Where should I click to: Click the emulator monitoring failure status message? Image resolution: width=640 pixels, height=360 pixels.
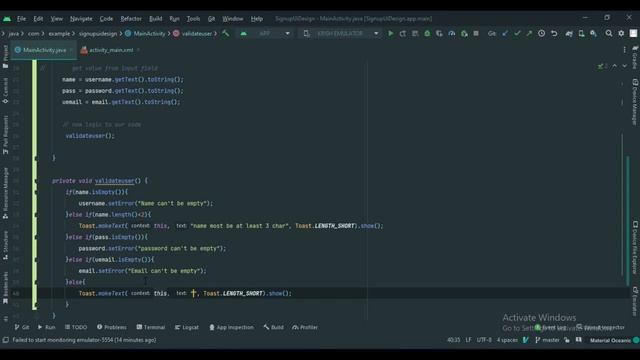pos(84,340)
